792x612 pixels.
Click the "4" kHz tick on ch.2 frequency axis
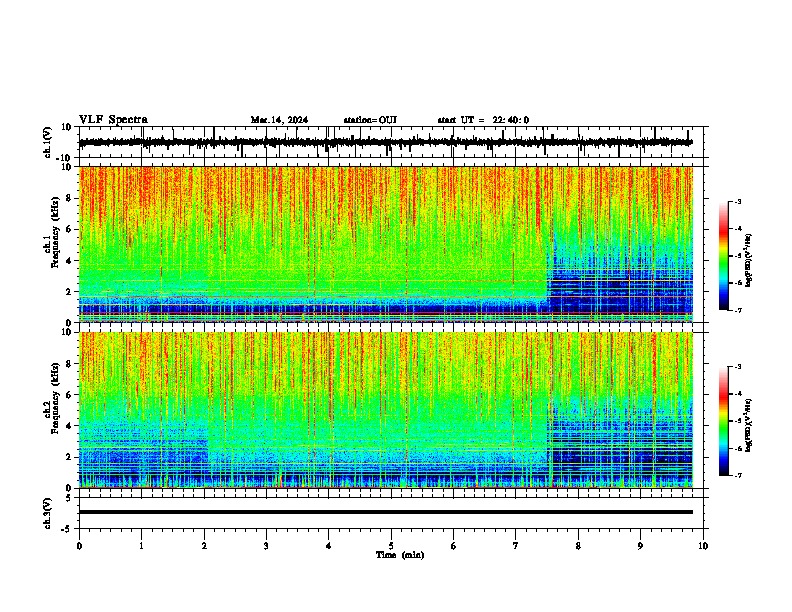click(x=70, y=426)
